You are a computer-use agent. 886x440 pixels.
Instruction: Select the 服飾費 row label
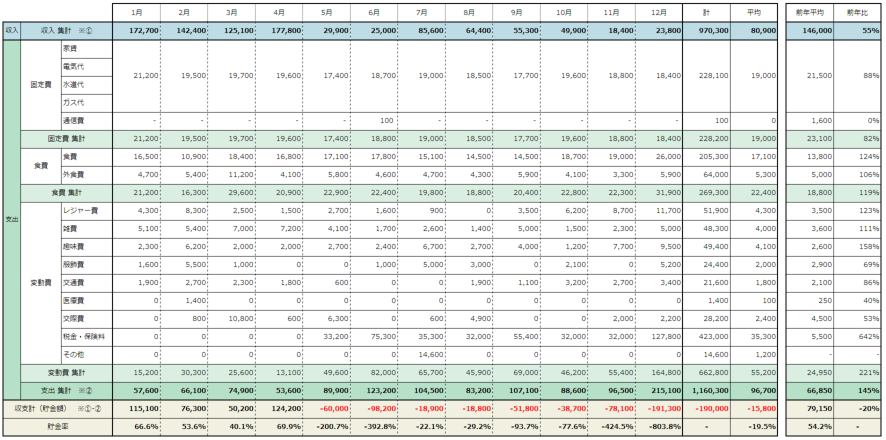point(86,265)
